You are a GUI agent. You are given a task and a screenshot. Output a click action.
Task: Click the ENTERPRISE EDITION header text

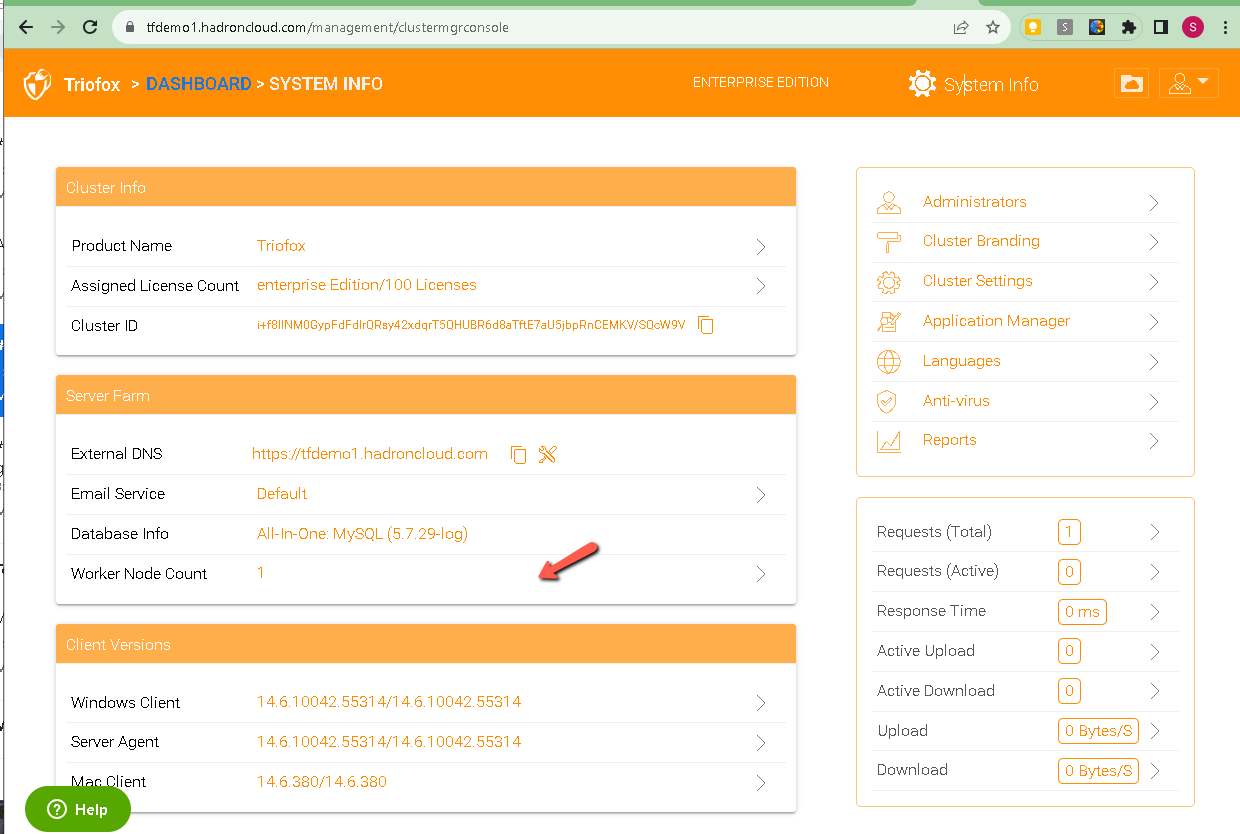pos(761,83)
